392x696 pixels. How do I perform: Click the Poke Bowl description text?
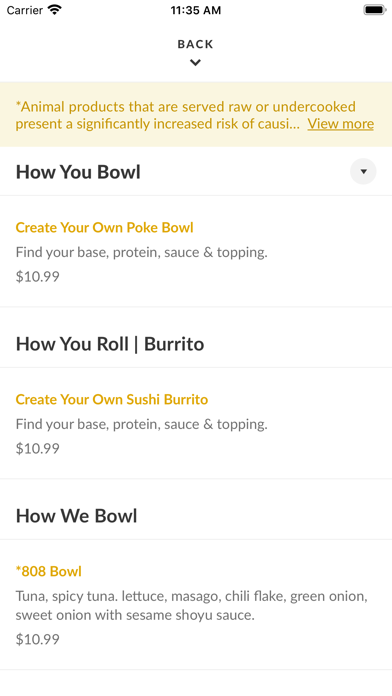click(x=142, y=252)
